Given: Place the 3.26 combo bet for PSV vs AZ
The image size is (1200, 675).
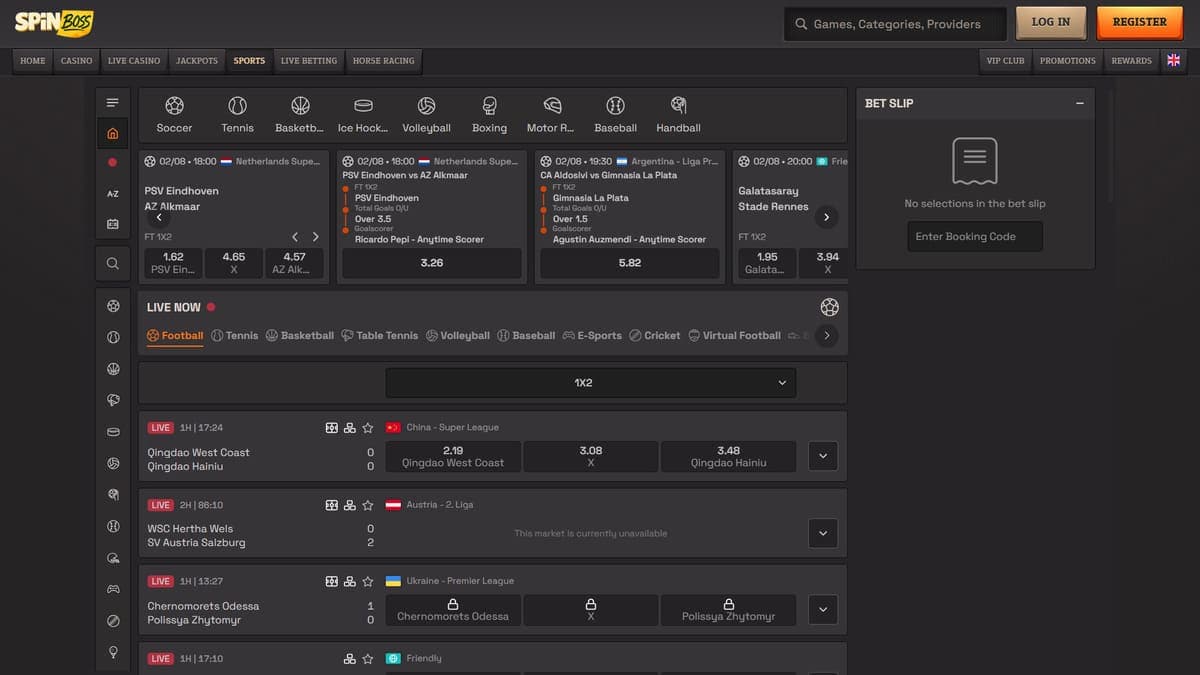Looking at the screenshot, I should pos(432,263).
